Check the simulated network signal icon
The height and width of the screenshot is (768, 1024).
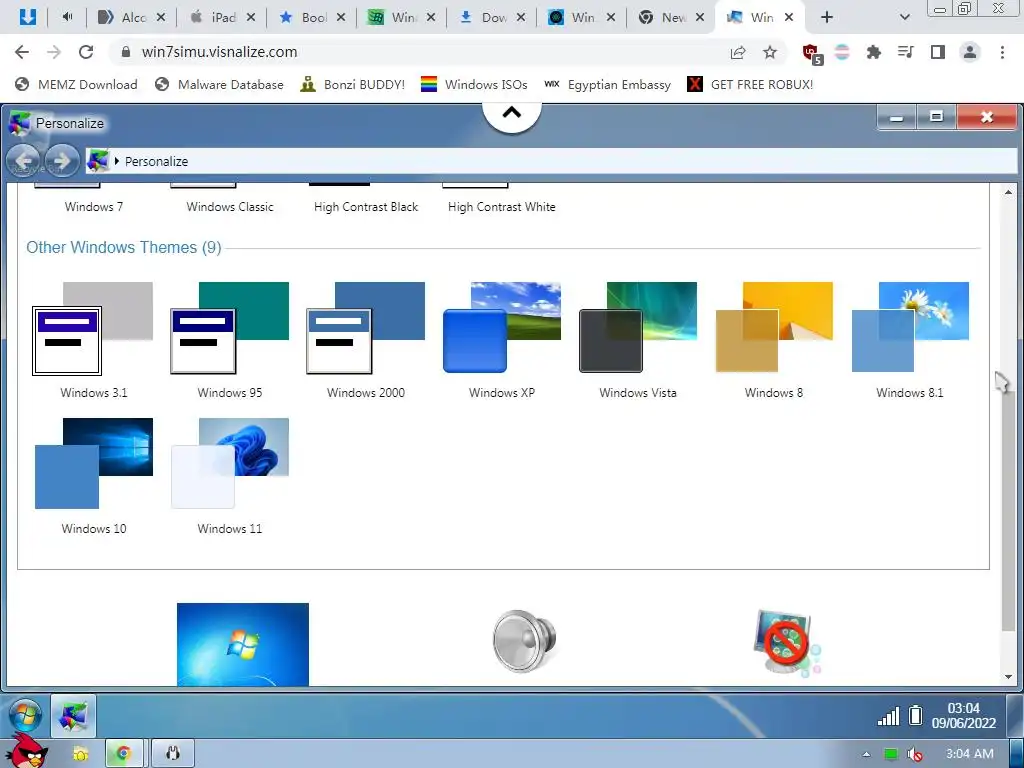coord(888,716)
